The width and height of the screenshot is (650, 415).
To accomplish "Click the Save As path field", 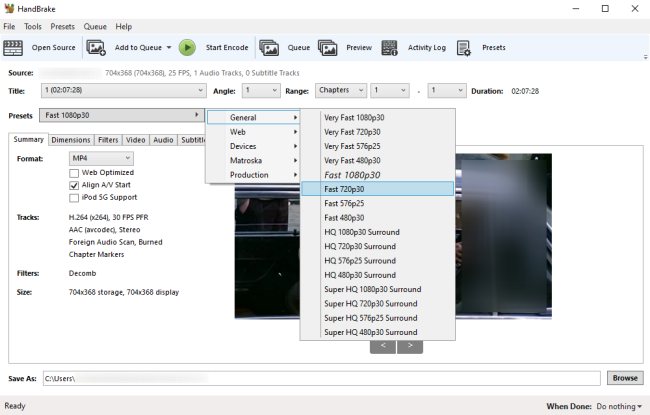I will pos(322,378).
